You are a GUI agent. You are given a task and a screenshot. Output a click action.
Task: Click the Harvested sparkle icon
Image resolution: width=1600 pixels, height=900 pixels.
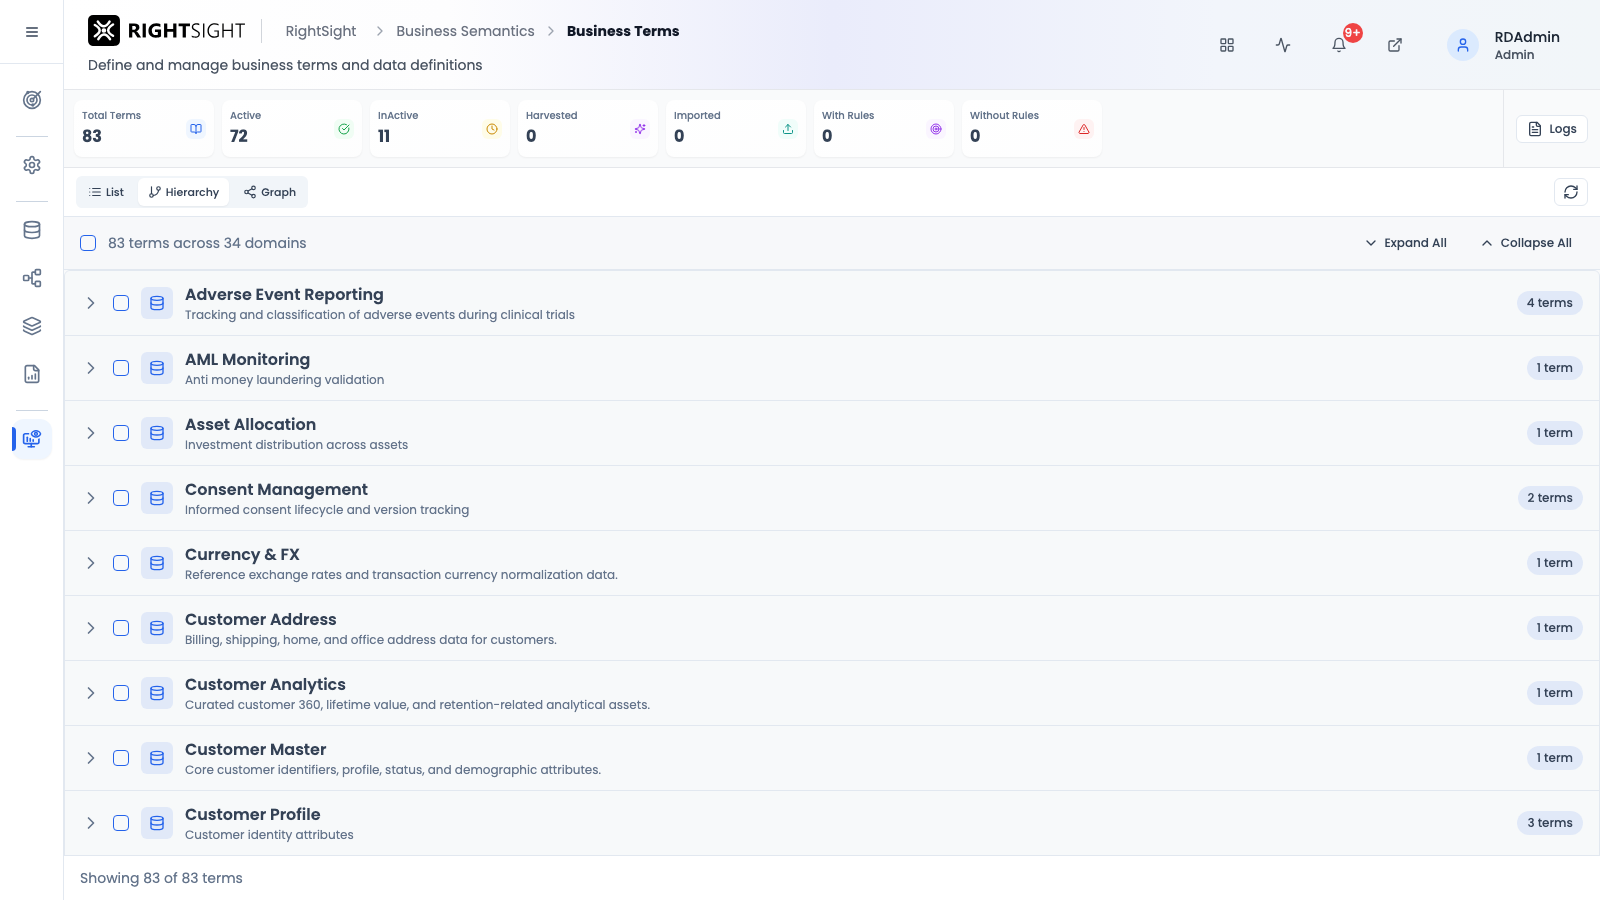click(640, 129)
